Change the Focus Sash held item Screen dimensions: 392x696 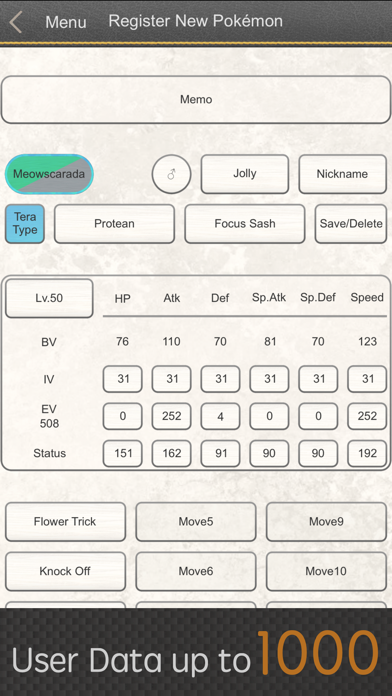coord(245,224)
